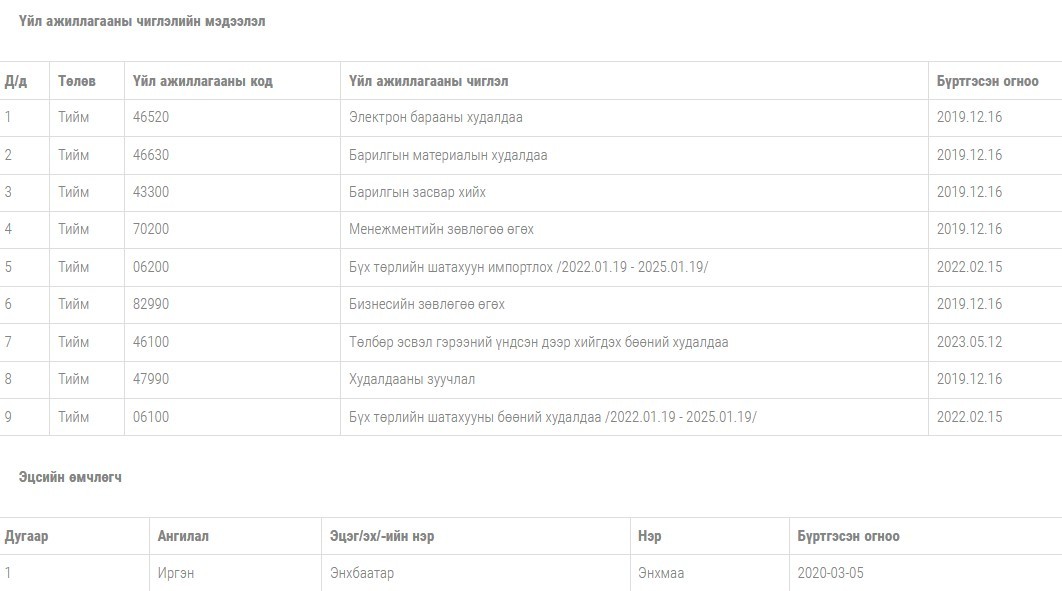Select activity code 46520 cell
Viewport: 1062px width, 591px height.
(x=151, y=117)
